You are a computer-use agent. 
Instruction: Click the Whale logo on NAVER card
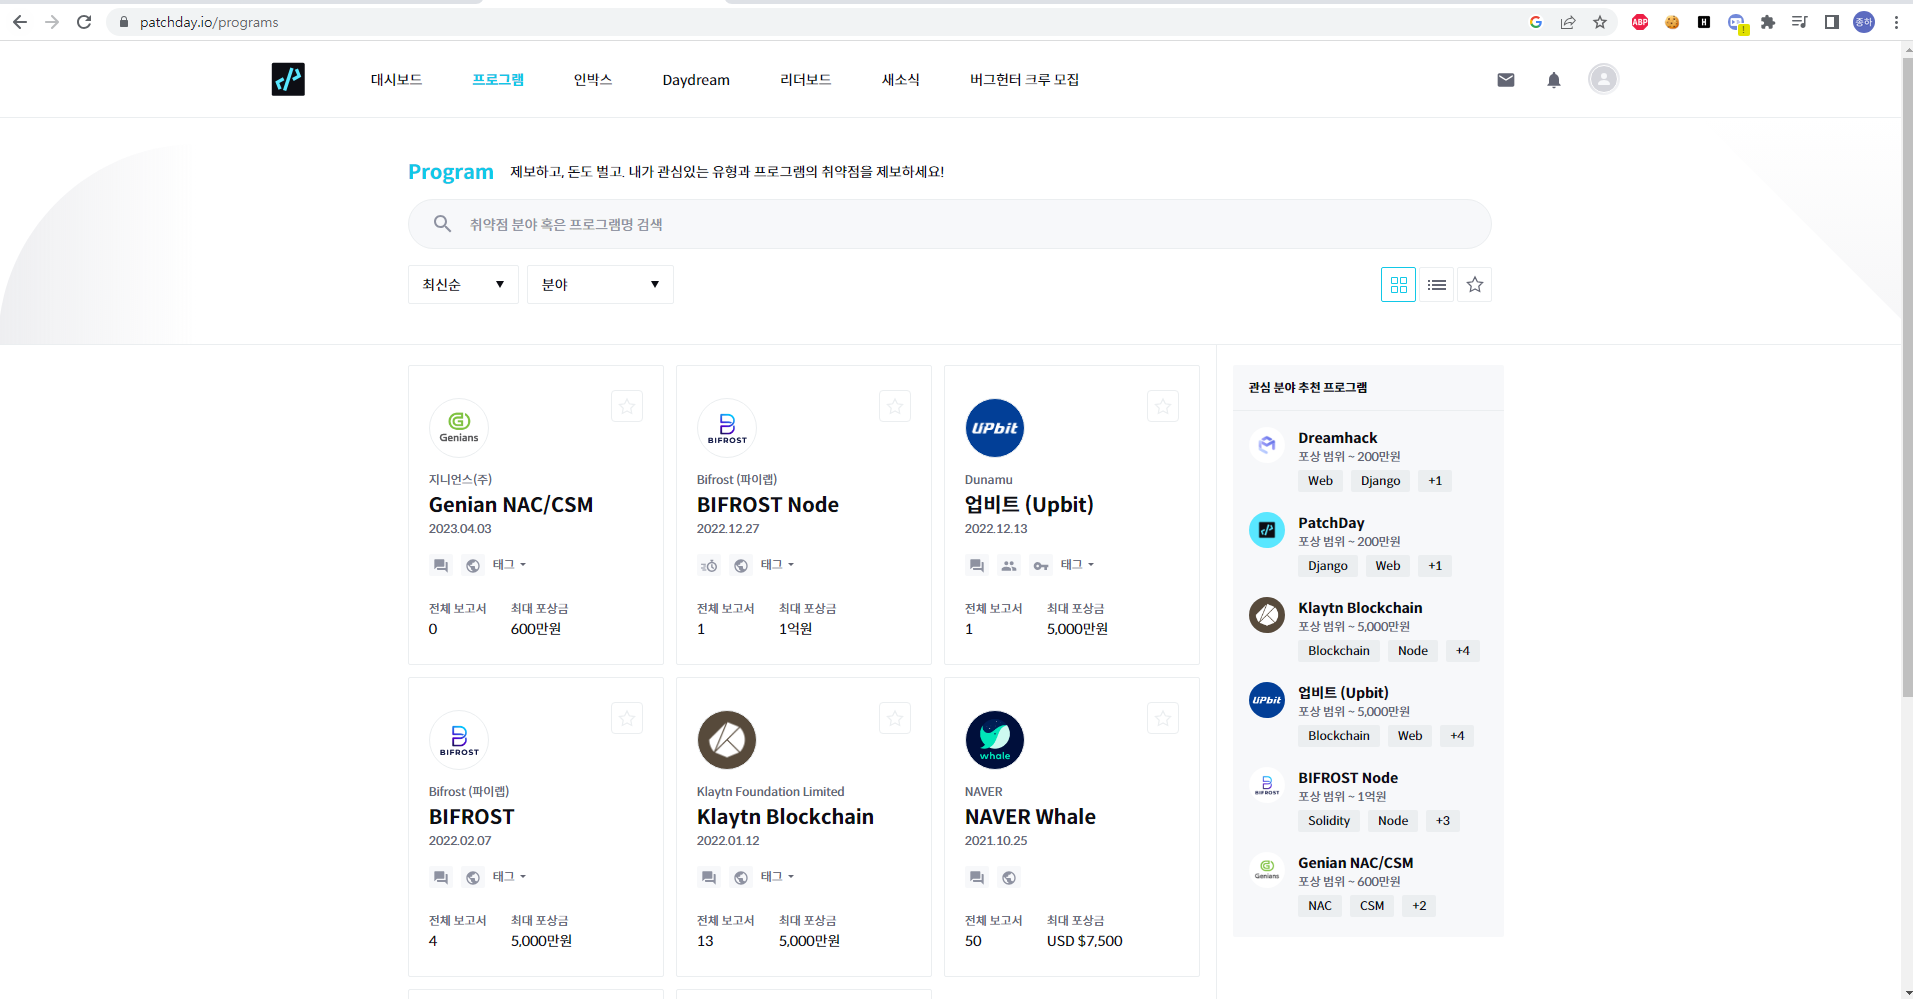[995, 740]
